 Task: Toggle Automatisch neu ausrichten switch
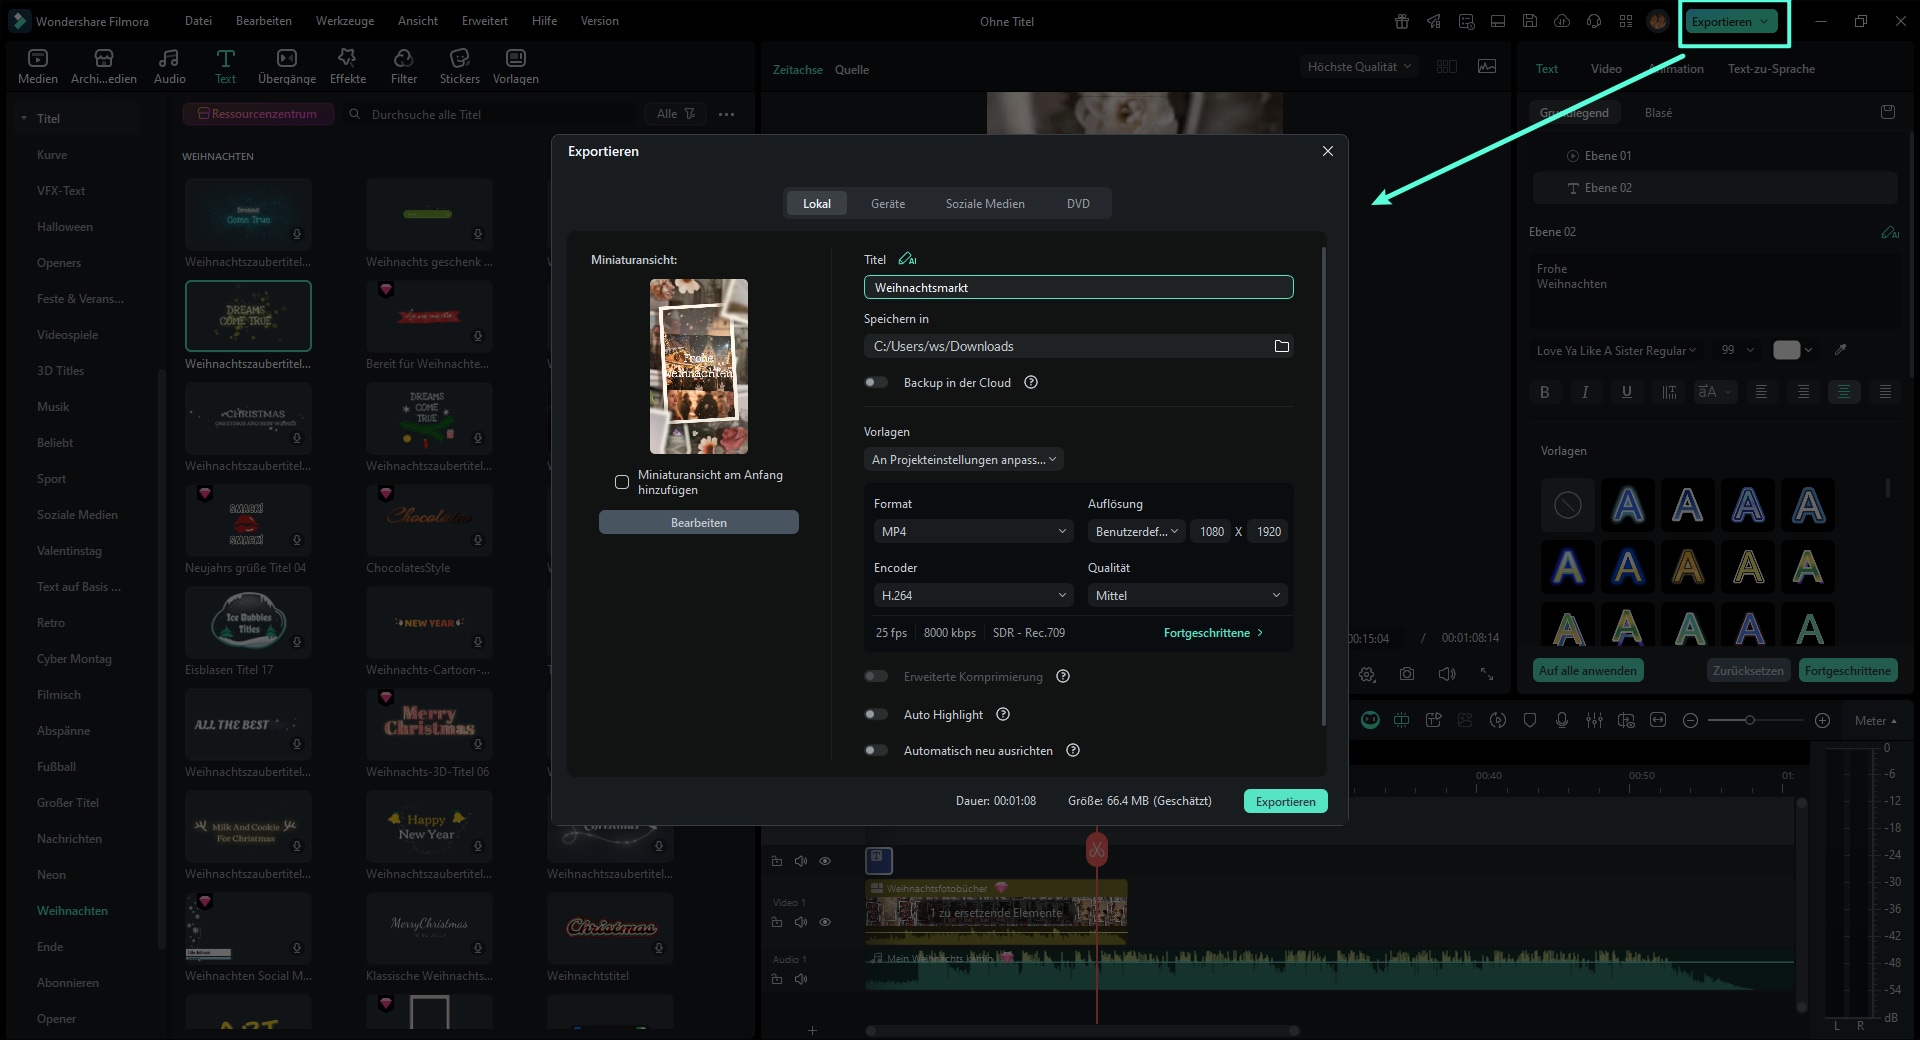[x=876, y=750]
